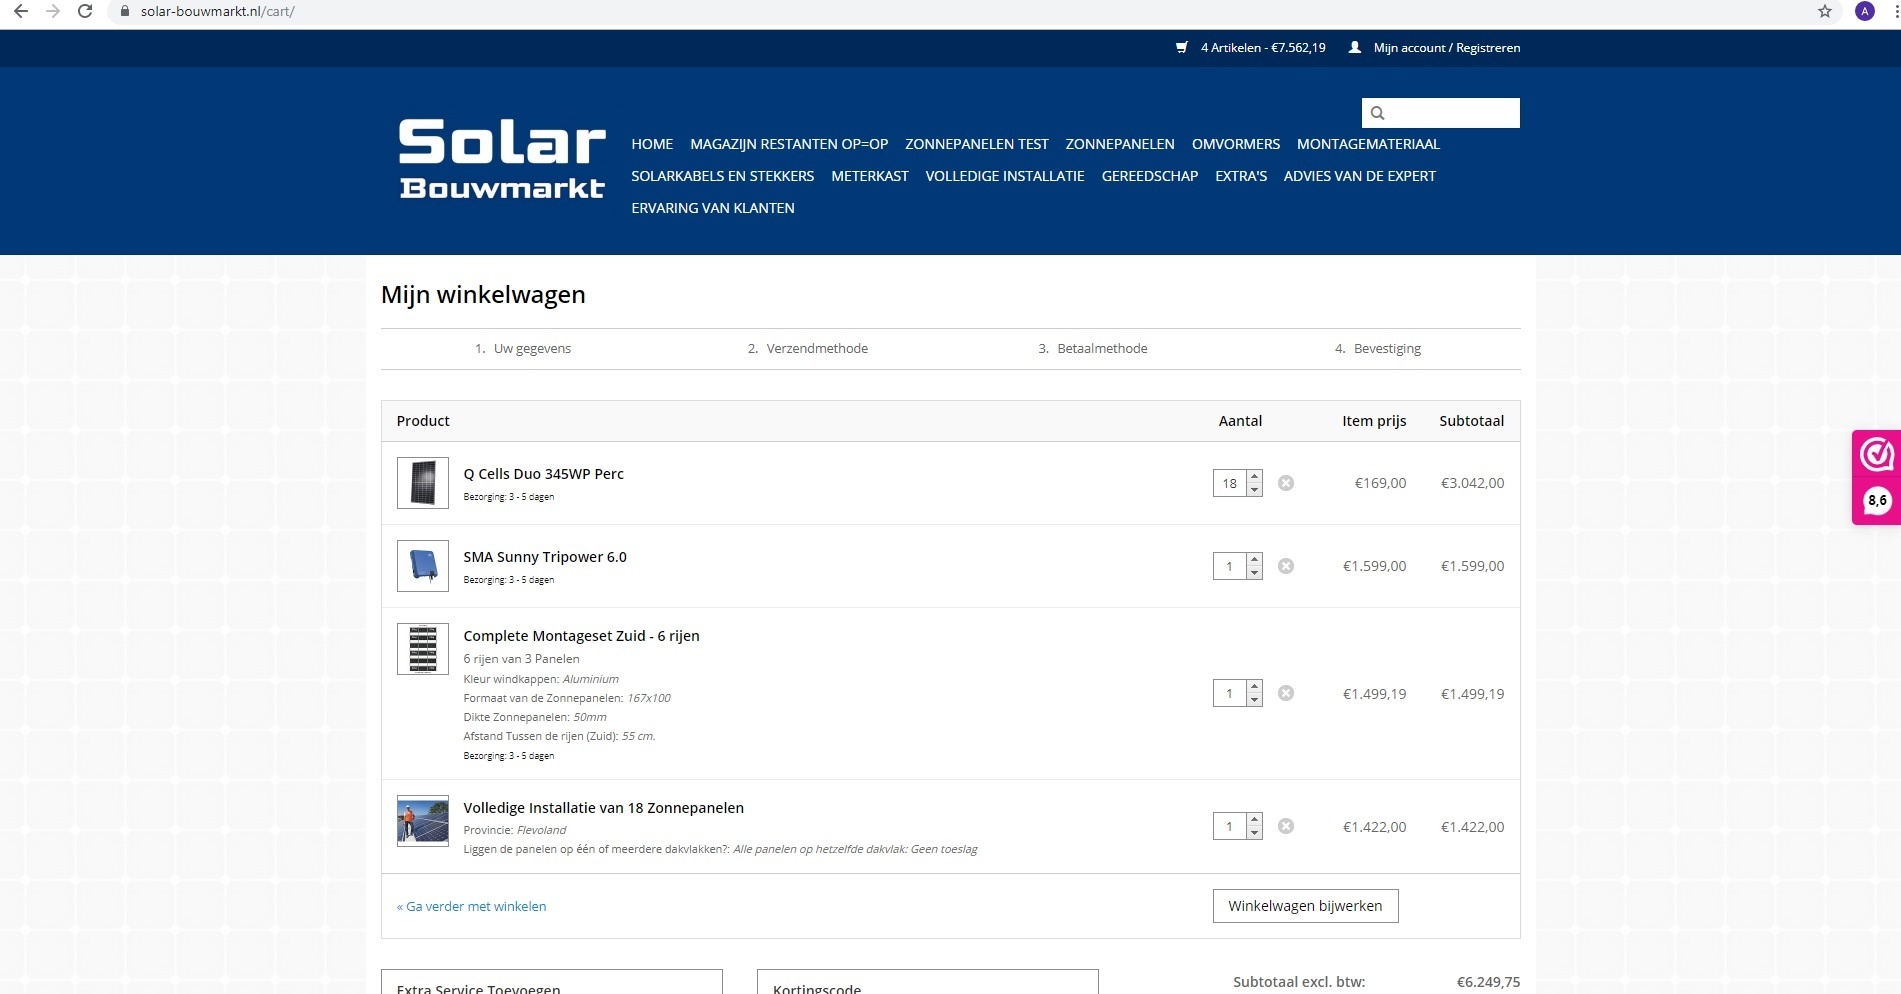The image size is (1901, 994).
Task: Click Ga verder met winkelen link
Action: pyautogui.click(x=471, y=907)
